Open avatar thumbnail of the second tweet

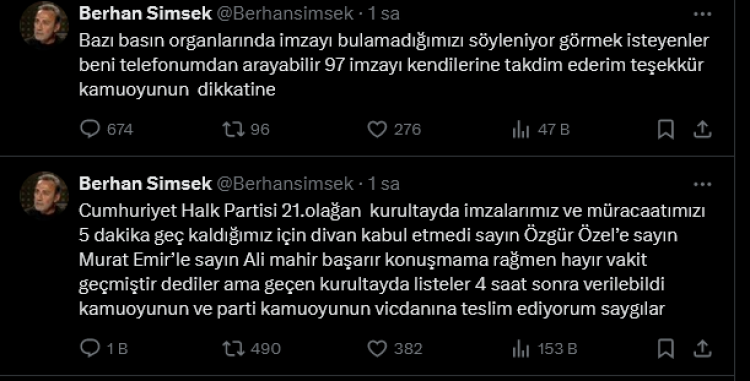click(x=44, y=196)
